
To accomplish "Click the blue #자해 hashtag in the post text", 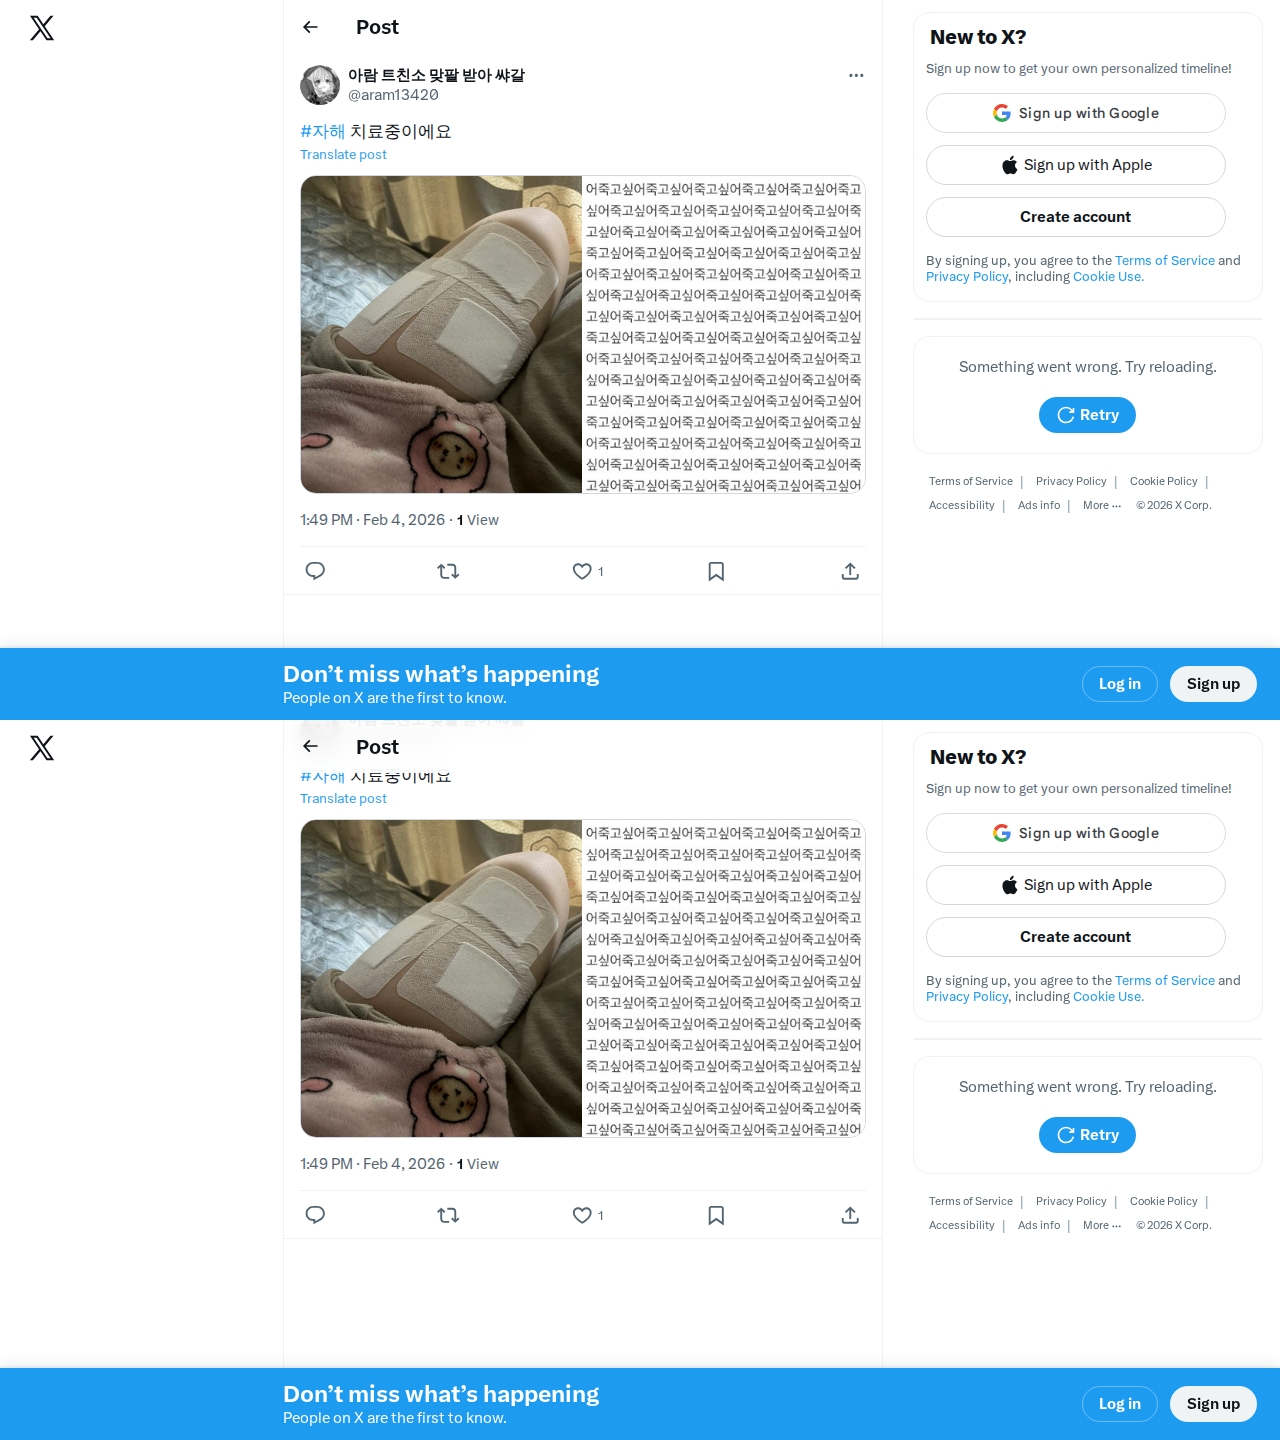I will tap(322, 131).
